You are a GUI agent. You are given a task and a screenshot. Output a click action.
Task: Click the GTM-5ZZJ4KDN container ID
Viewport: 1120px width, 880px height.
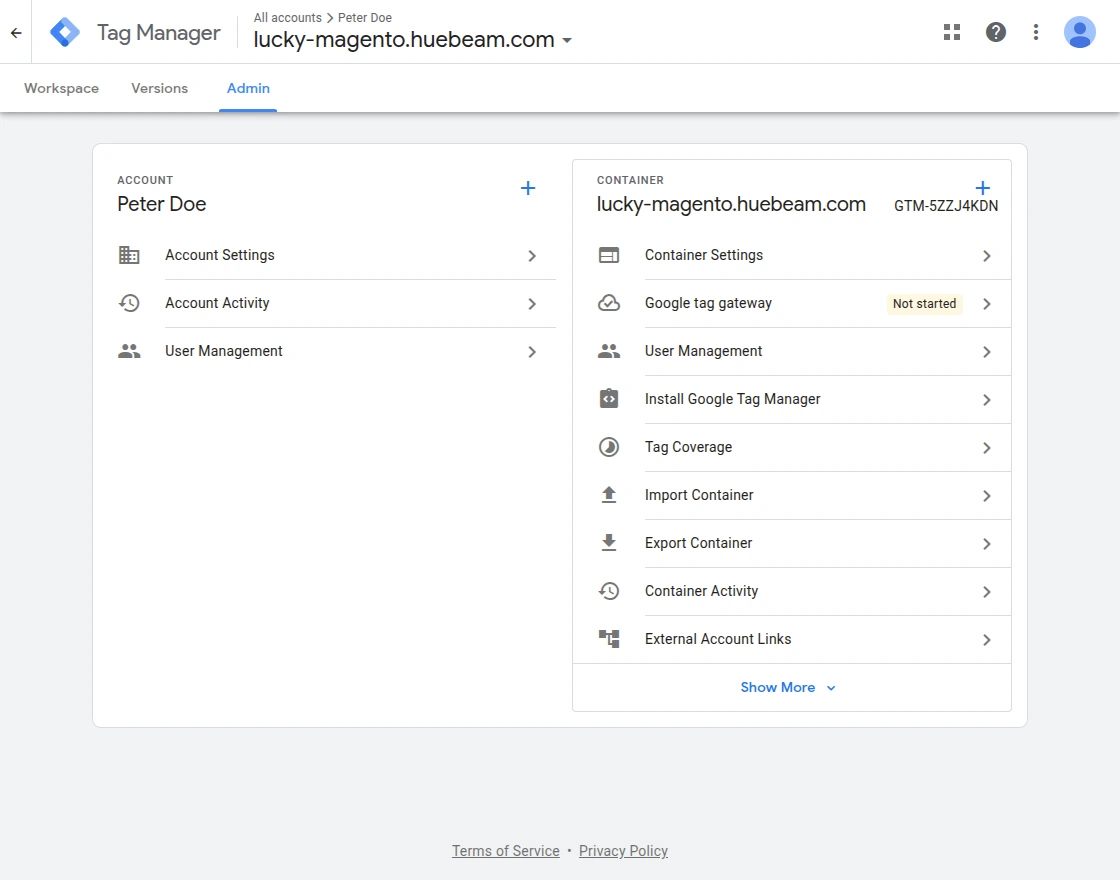946,206
